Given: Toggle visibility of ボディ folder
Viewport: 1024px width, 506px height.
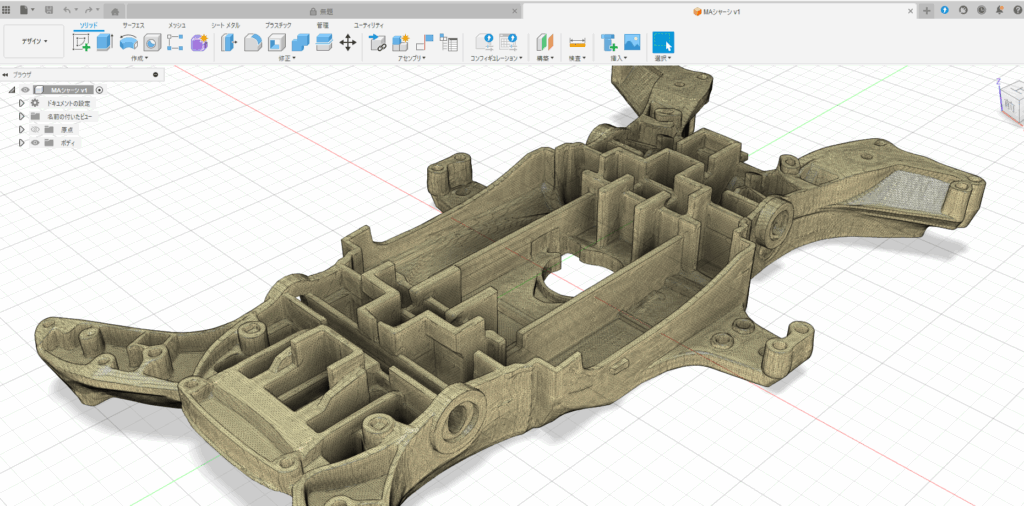Looking at the screenshot, I should (35, 143).
